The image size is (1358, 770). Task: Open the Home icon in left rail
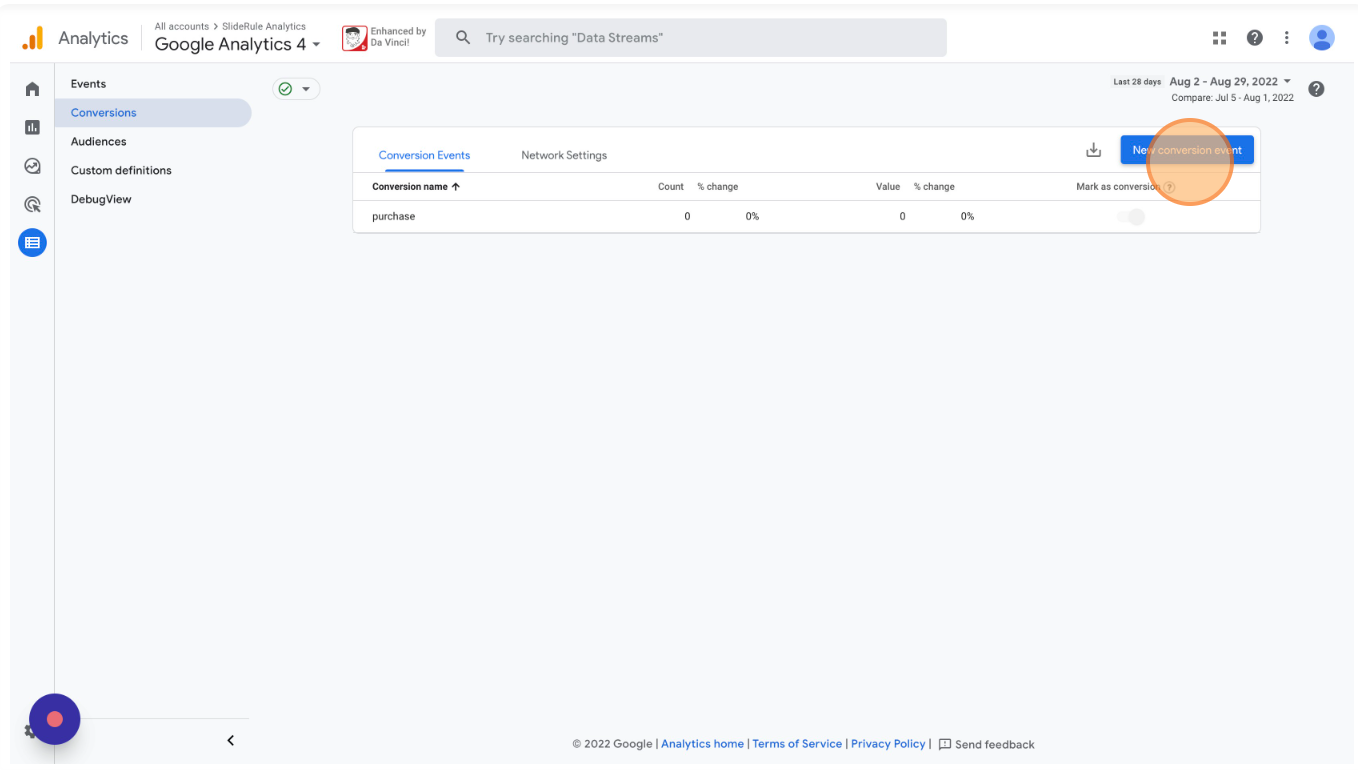pyautogui.click(x=32, y=89)
